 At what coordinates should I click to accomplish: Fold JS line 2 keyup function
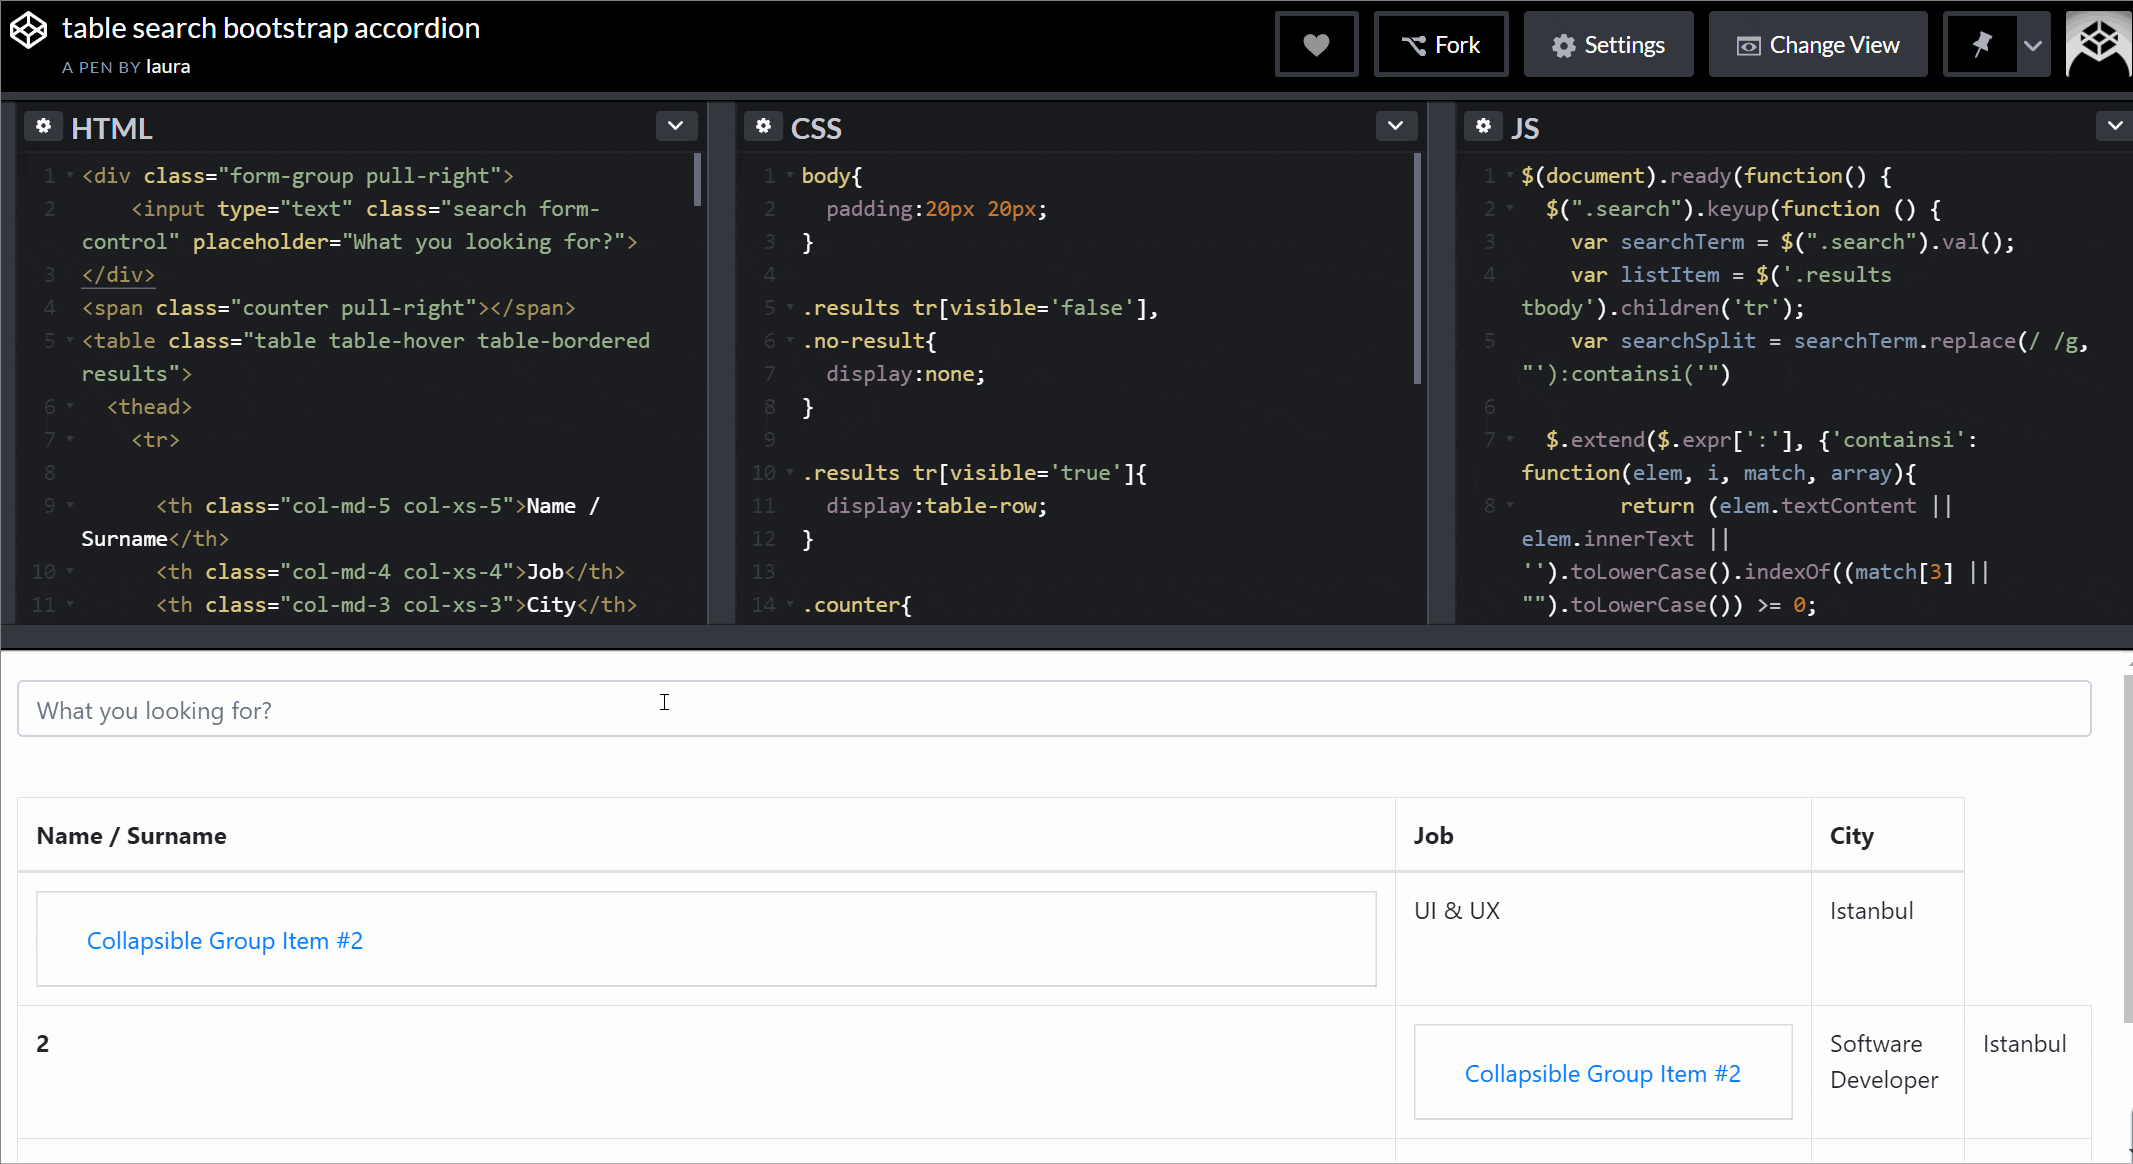tap(1510, 209)
